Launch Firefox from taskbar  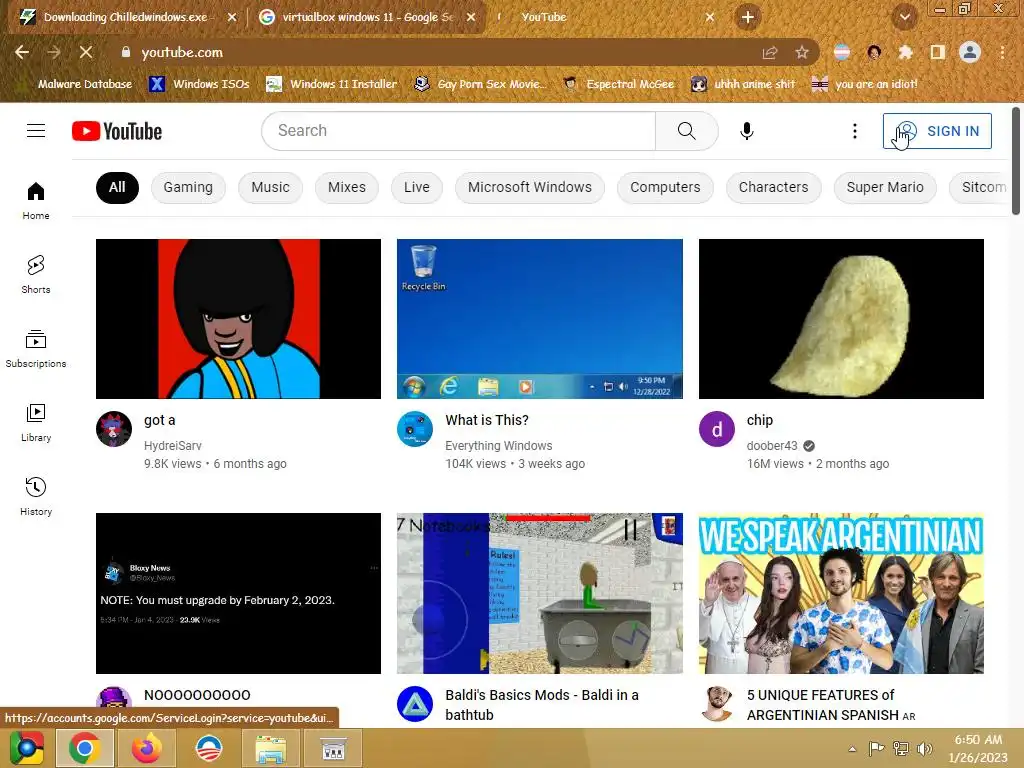click(146, 748)
